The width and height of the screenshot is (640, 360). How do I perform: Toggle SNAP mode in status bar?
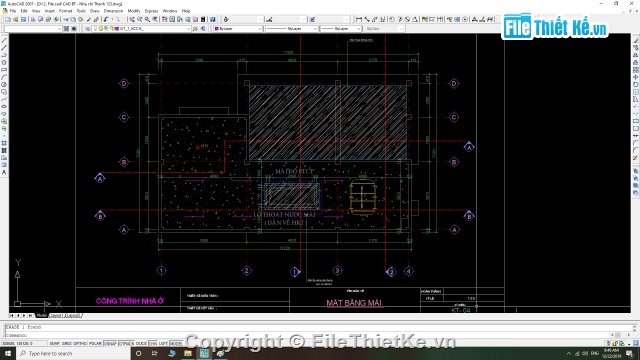54,344
